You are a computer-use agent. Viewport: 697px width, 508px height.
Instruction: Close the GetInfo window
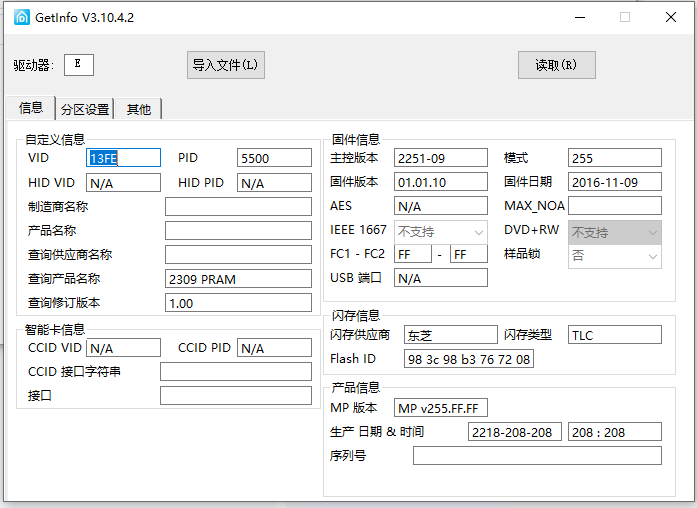point(670,17)
